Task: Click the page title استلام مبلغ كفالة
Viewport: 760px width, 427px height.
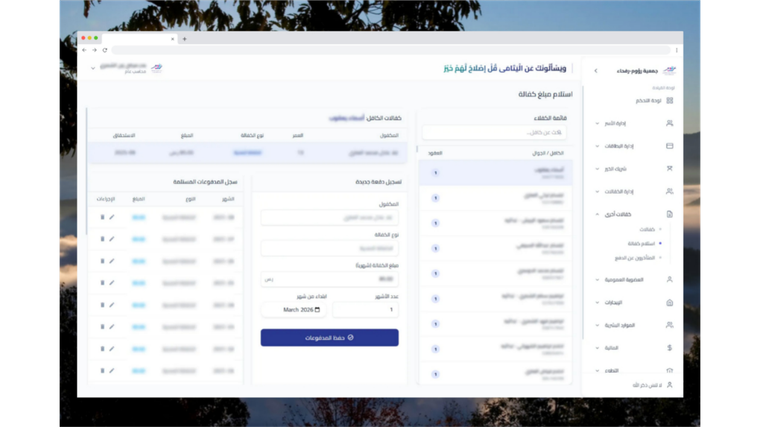Action: [545, 94]
